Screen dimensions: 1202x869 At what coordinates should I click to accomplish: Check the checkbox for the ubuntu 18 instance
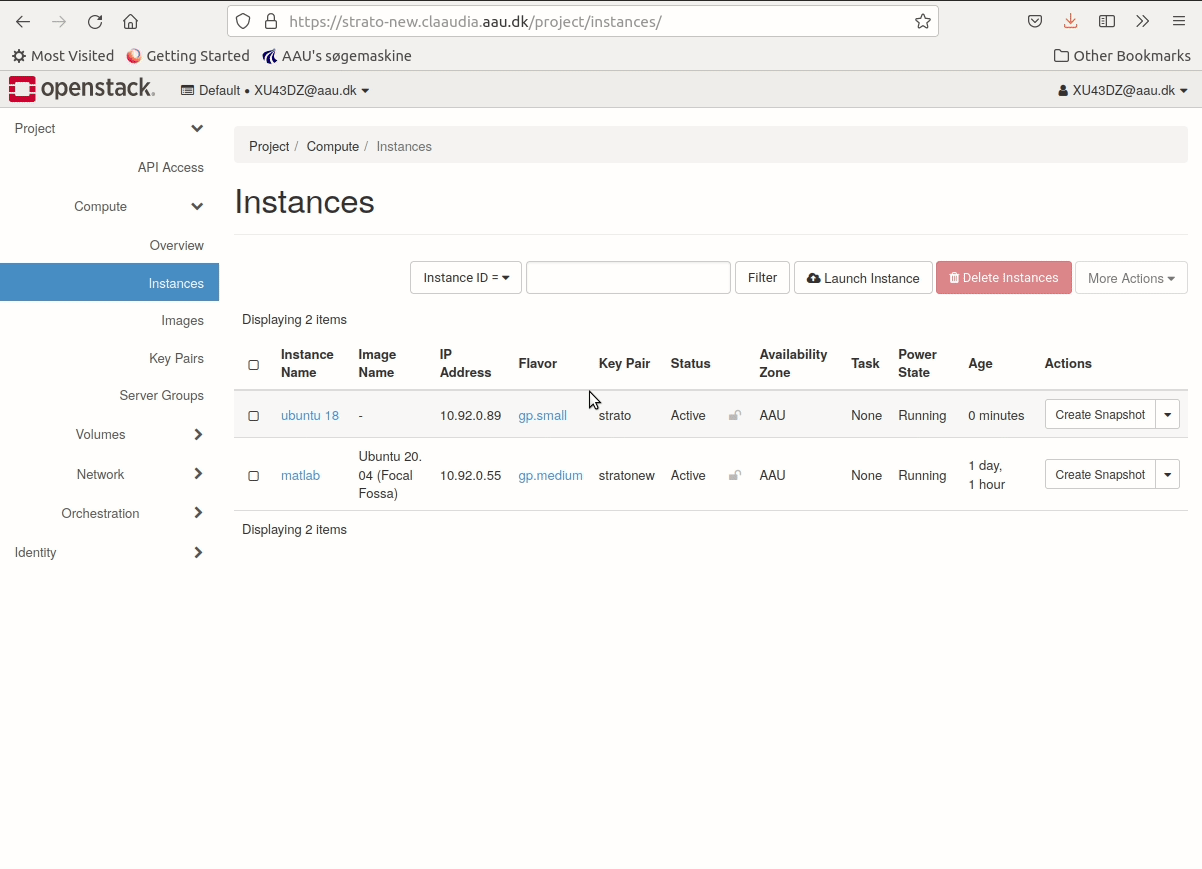[253, 416]
